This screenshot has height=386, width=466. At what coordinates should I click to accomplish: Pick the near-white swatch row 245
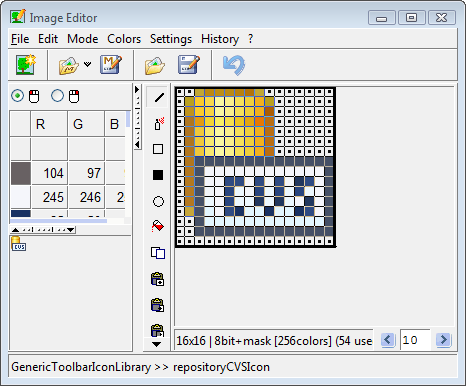(21, 197)
